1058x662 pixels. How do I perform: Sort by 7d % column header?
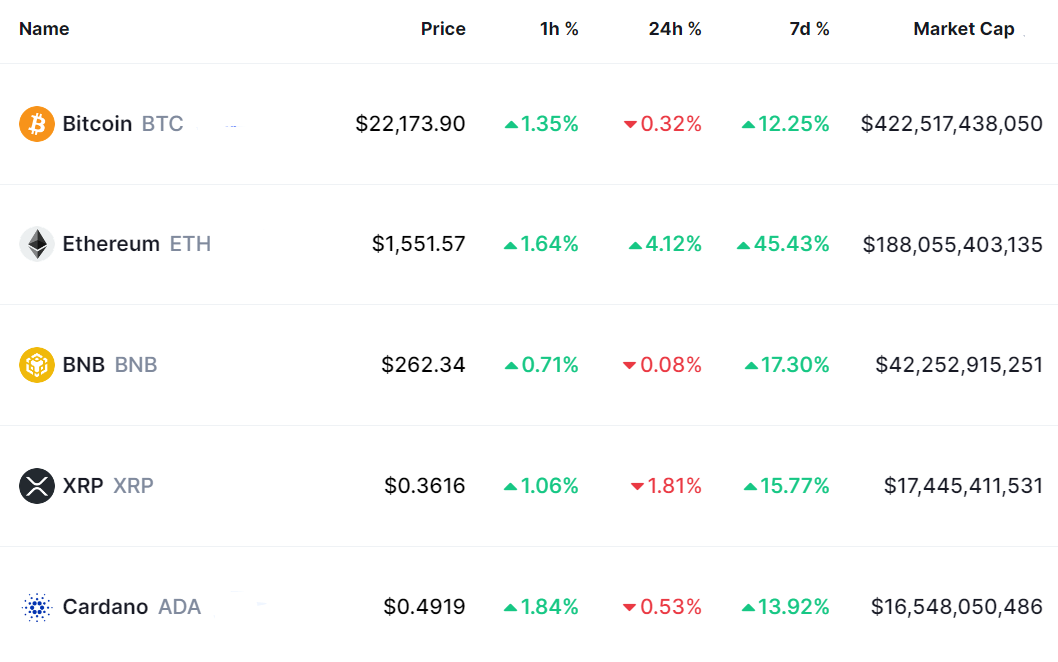pos(809,29)
